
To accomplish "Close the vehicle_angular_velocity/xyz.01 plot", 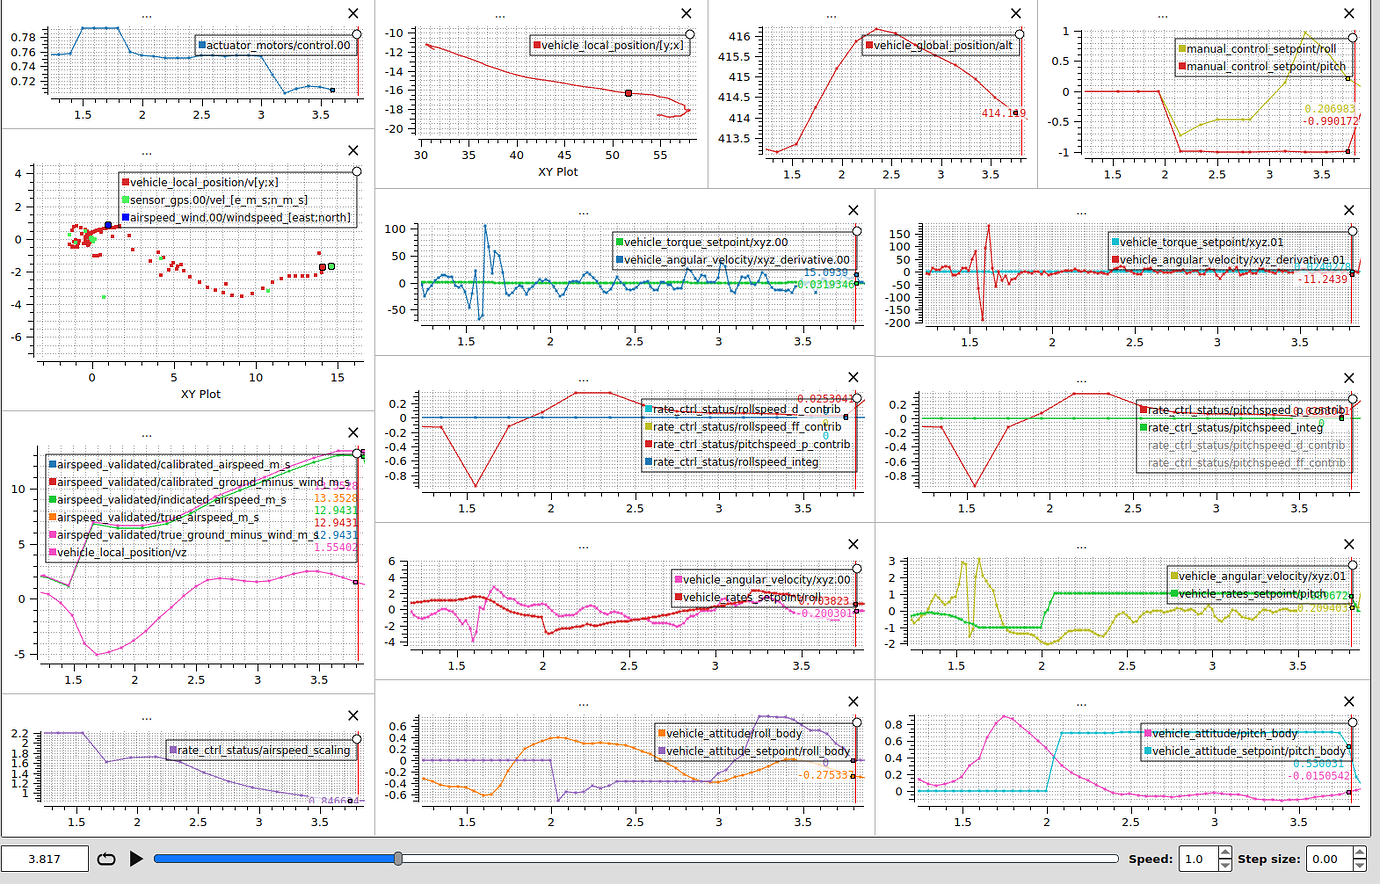I will pos(1349,544).
